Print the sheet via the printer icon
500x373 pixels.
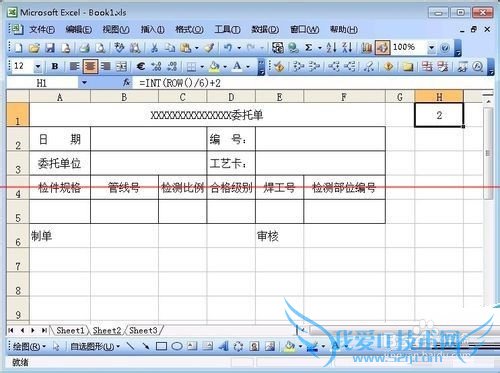(x=84, y=48)
